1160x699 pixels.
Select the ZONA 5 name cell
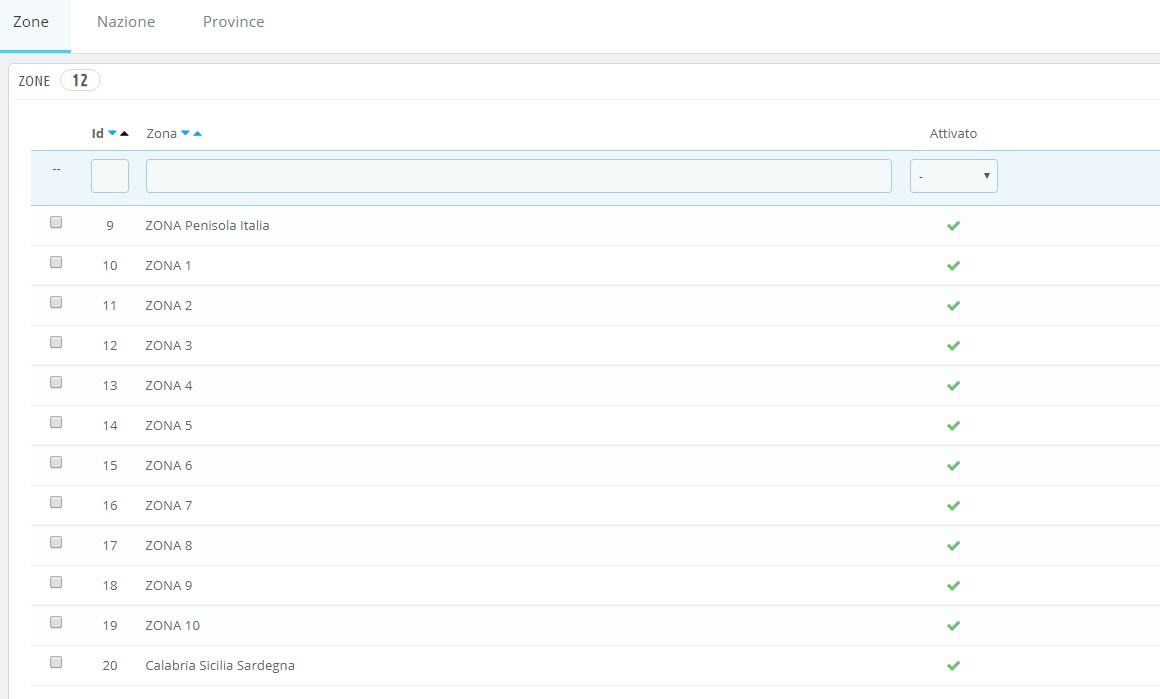(169, 425)
